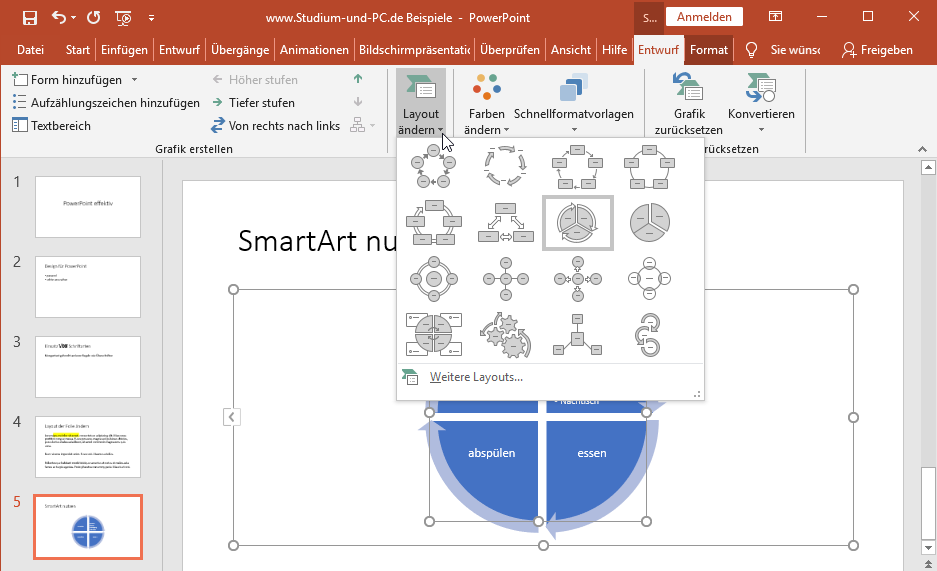Click the scroll up arrow of the slide scrollbar
The width and height of the screenshot is (937, 571).
[928, 168]
